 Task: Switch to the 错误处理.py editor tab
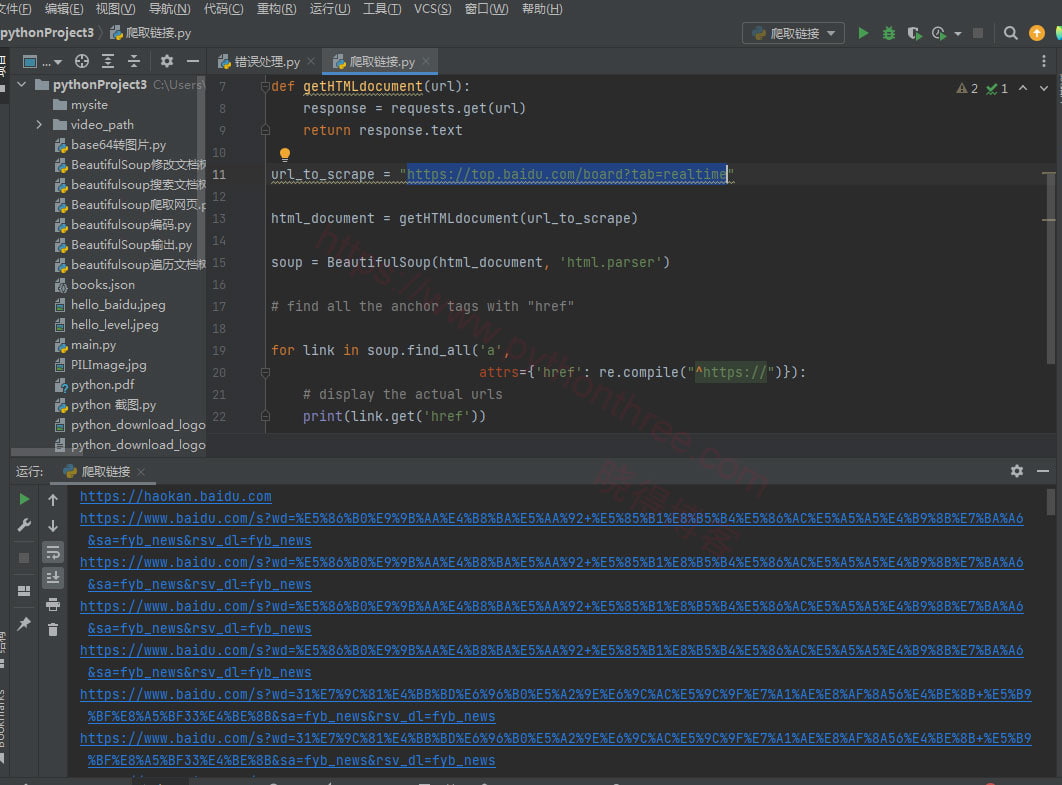pyautogui.click(x=266, y=62)
